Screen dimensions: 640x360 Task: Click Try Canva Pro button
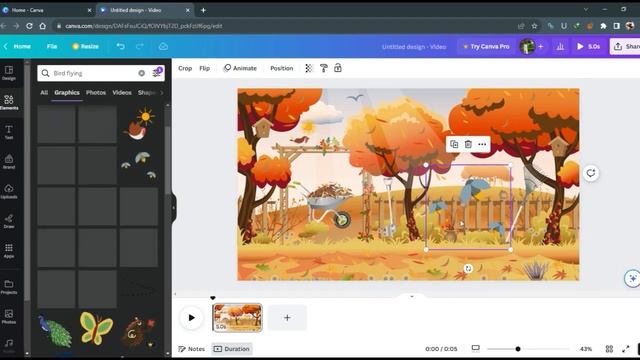[x=486, y=47]
